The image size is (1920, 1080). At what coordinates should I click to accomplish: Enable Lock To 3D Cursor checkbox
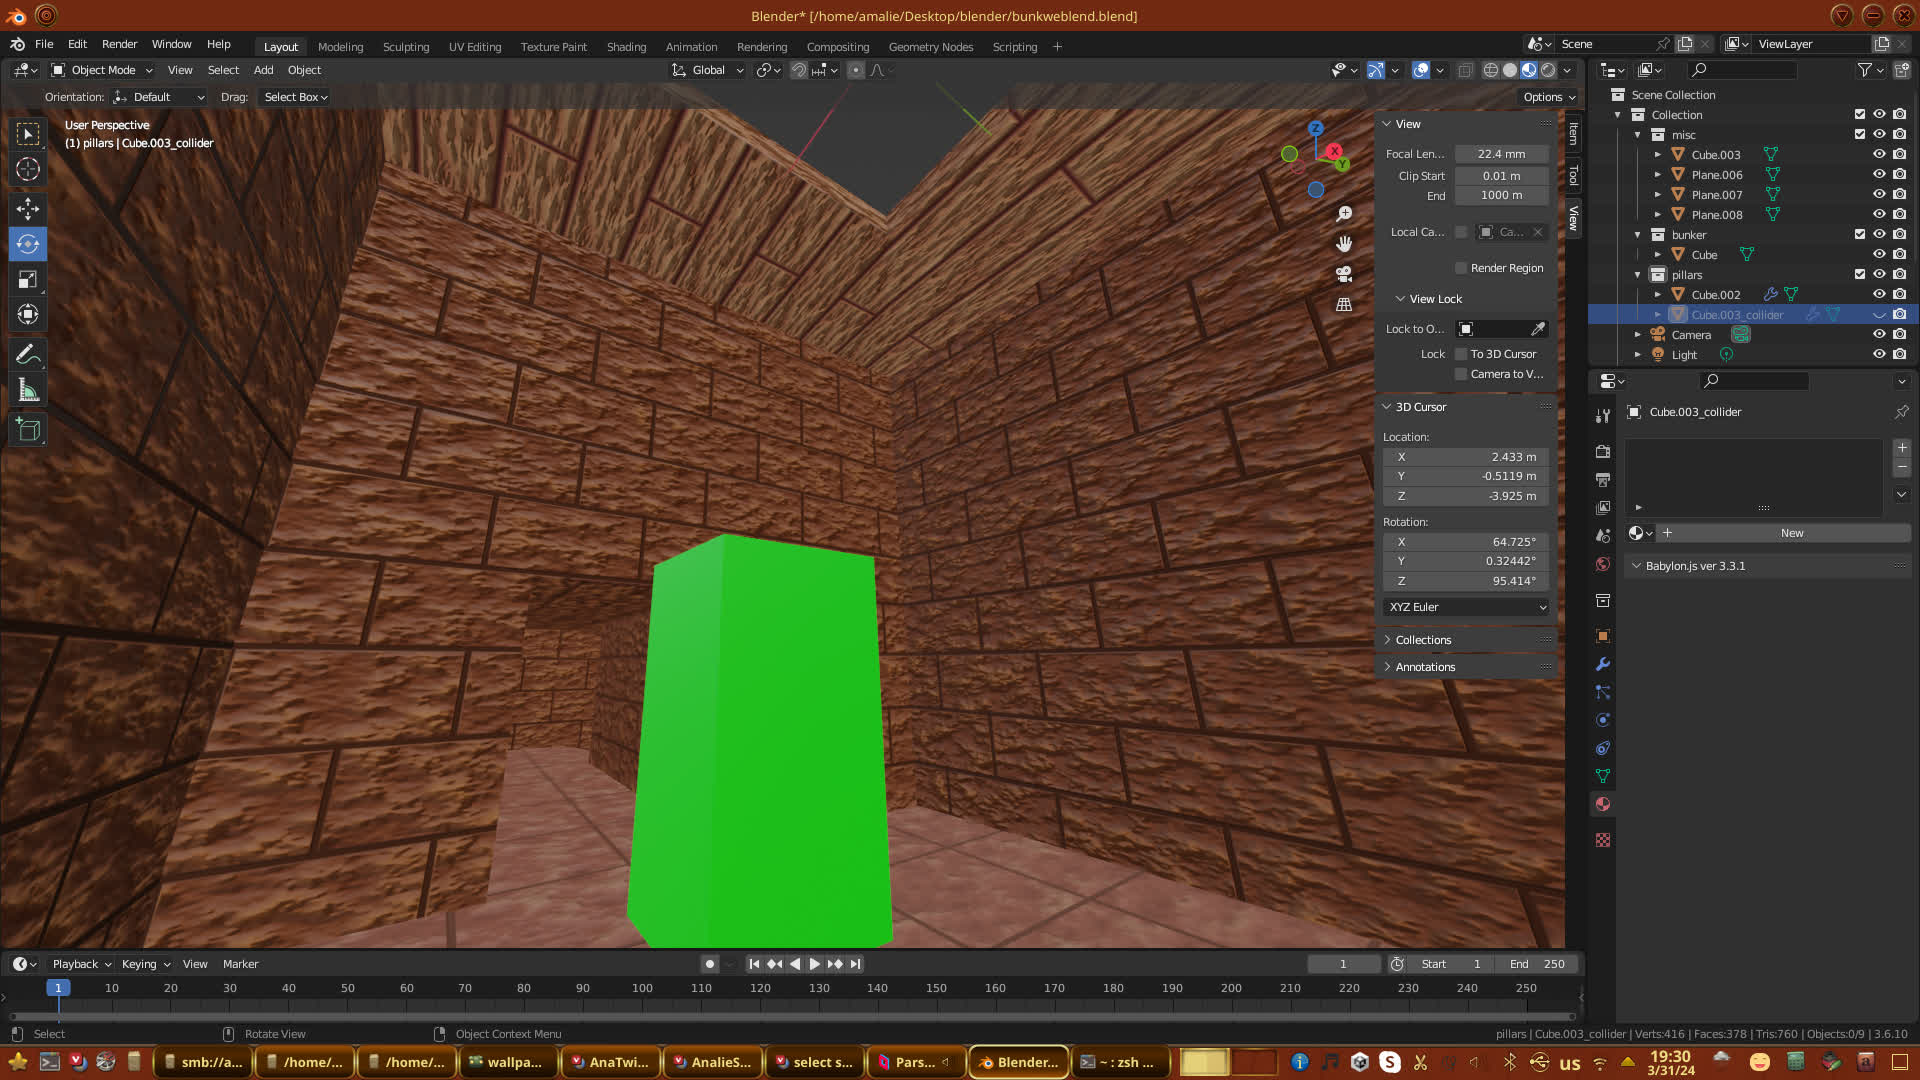point(1461,354)
